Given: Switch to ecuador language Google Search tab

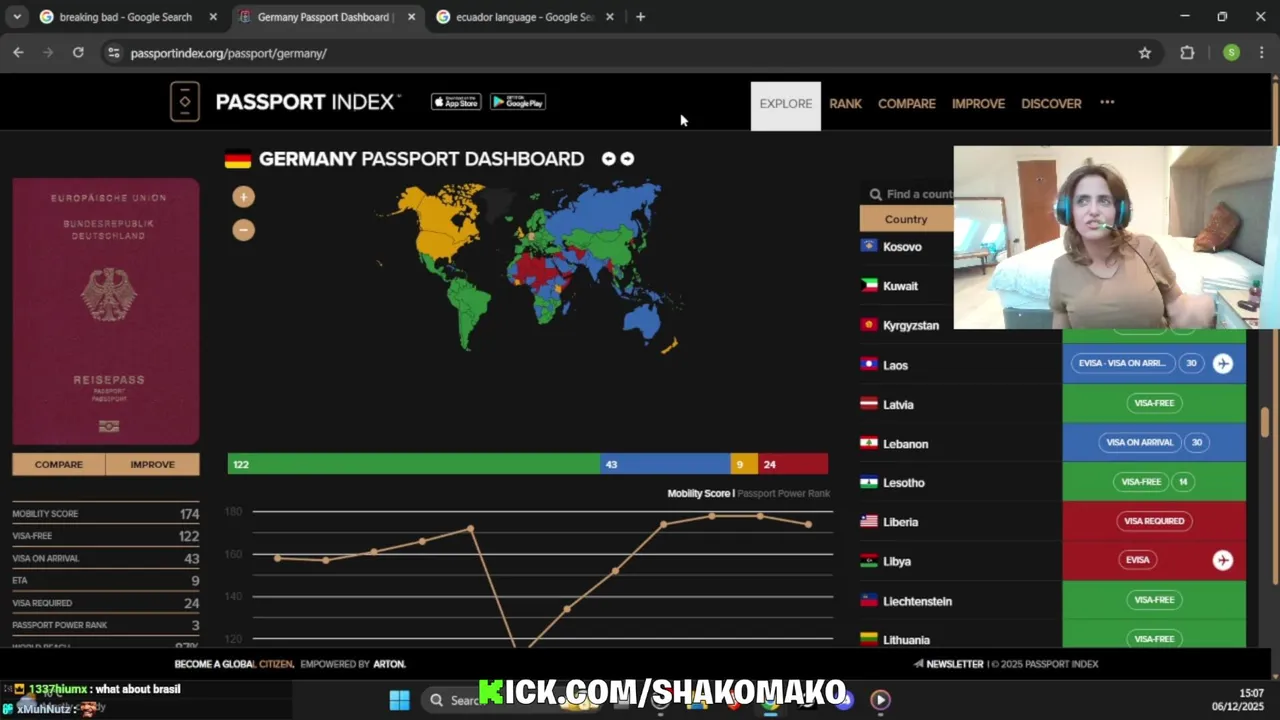Looking at the screenshot, I should (524, 17).
